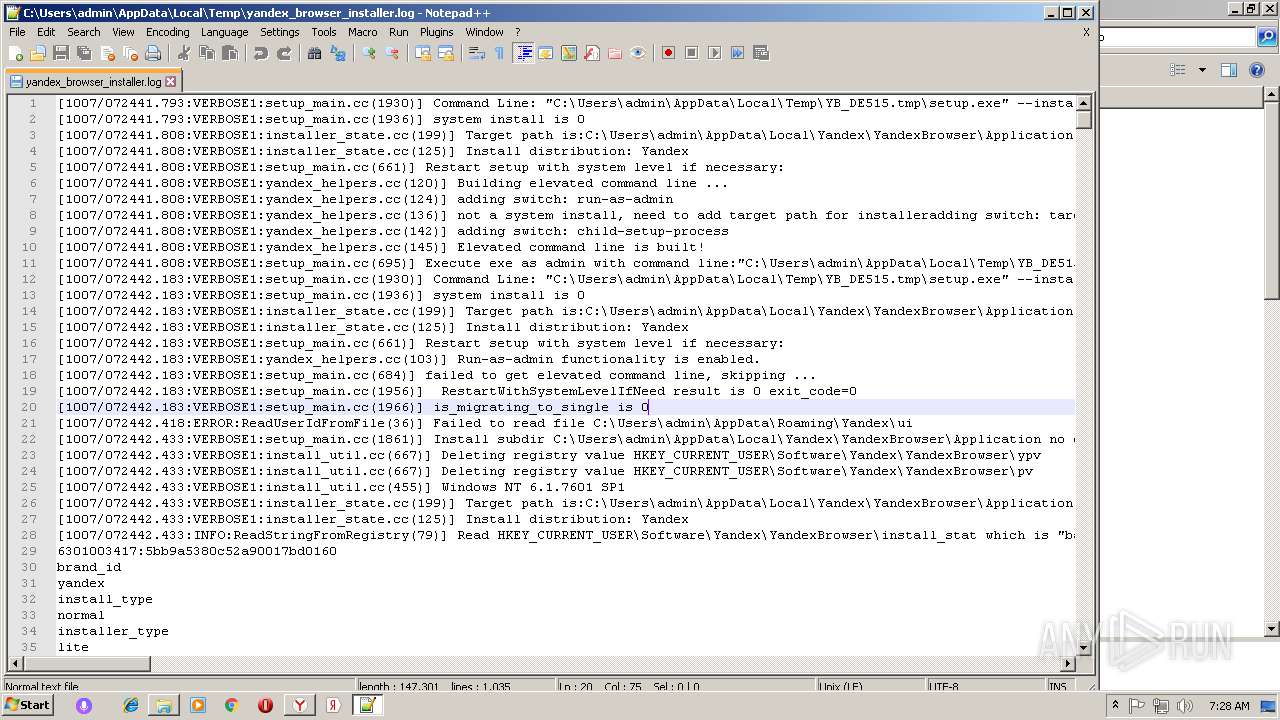Toggle the Folder as Workspace icon
1280x720 pixels.
[x=614, y=53]
